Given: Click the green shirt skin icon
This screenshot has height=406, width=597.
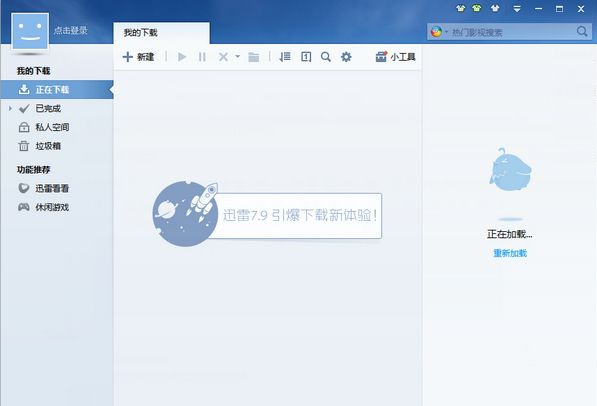Looking at the screenshot, I should [477, 8].
